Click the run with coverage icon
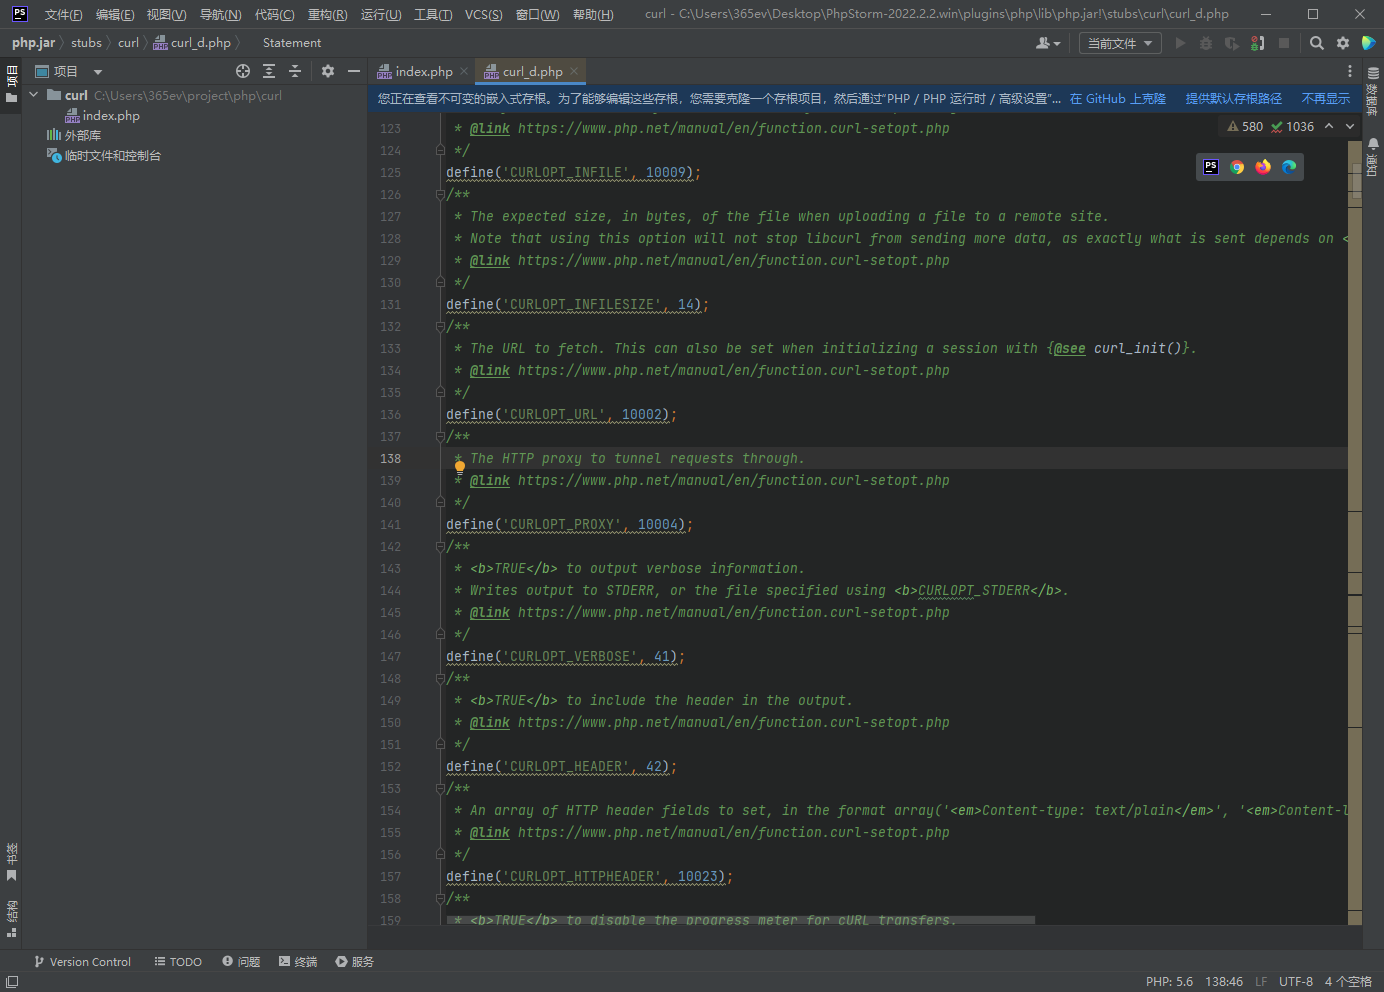The image size is (1384, 992). pos(1232,43)
